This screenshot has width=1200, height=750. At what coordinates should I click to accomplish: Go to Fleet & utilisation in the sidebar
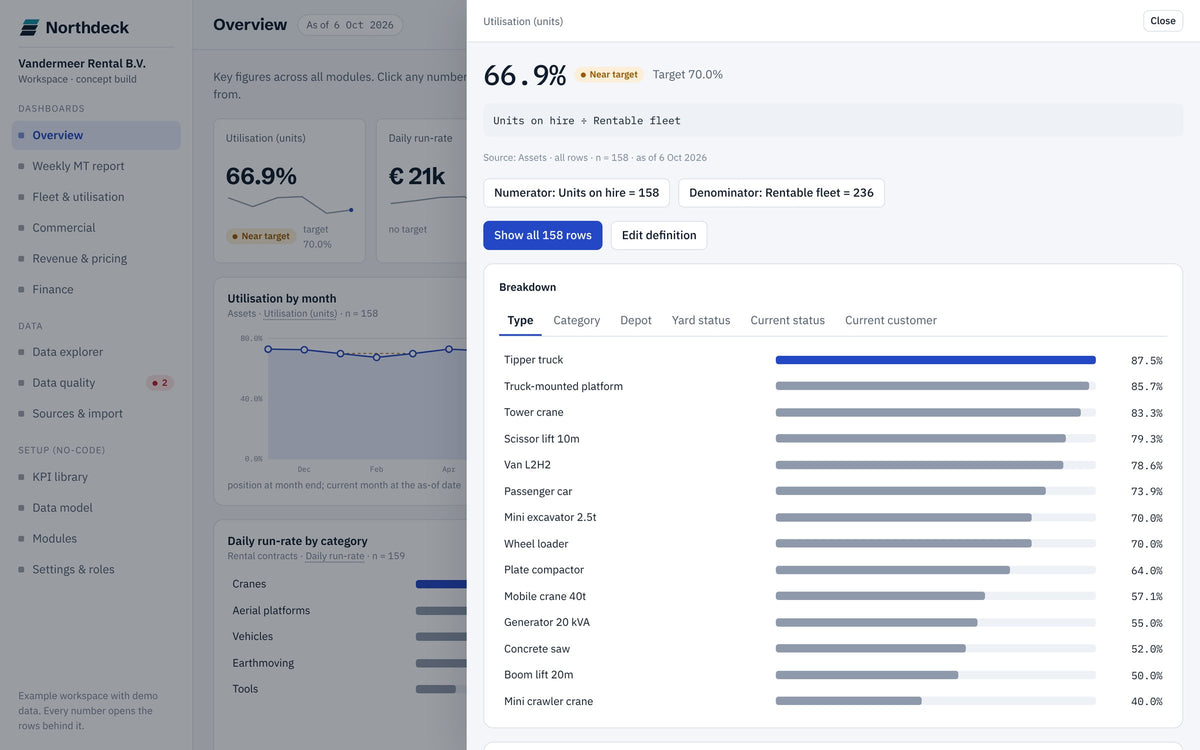[96, 197]
